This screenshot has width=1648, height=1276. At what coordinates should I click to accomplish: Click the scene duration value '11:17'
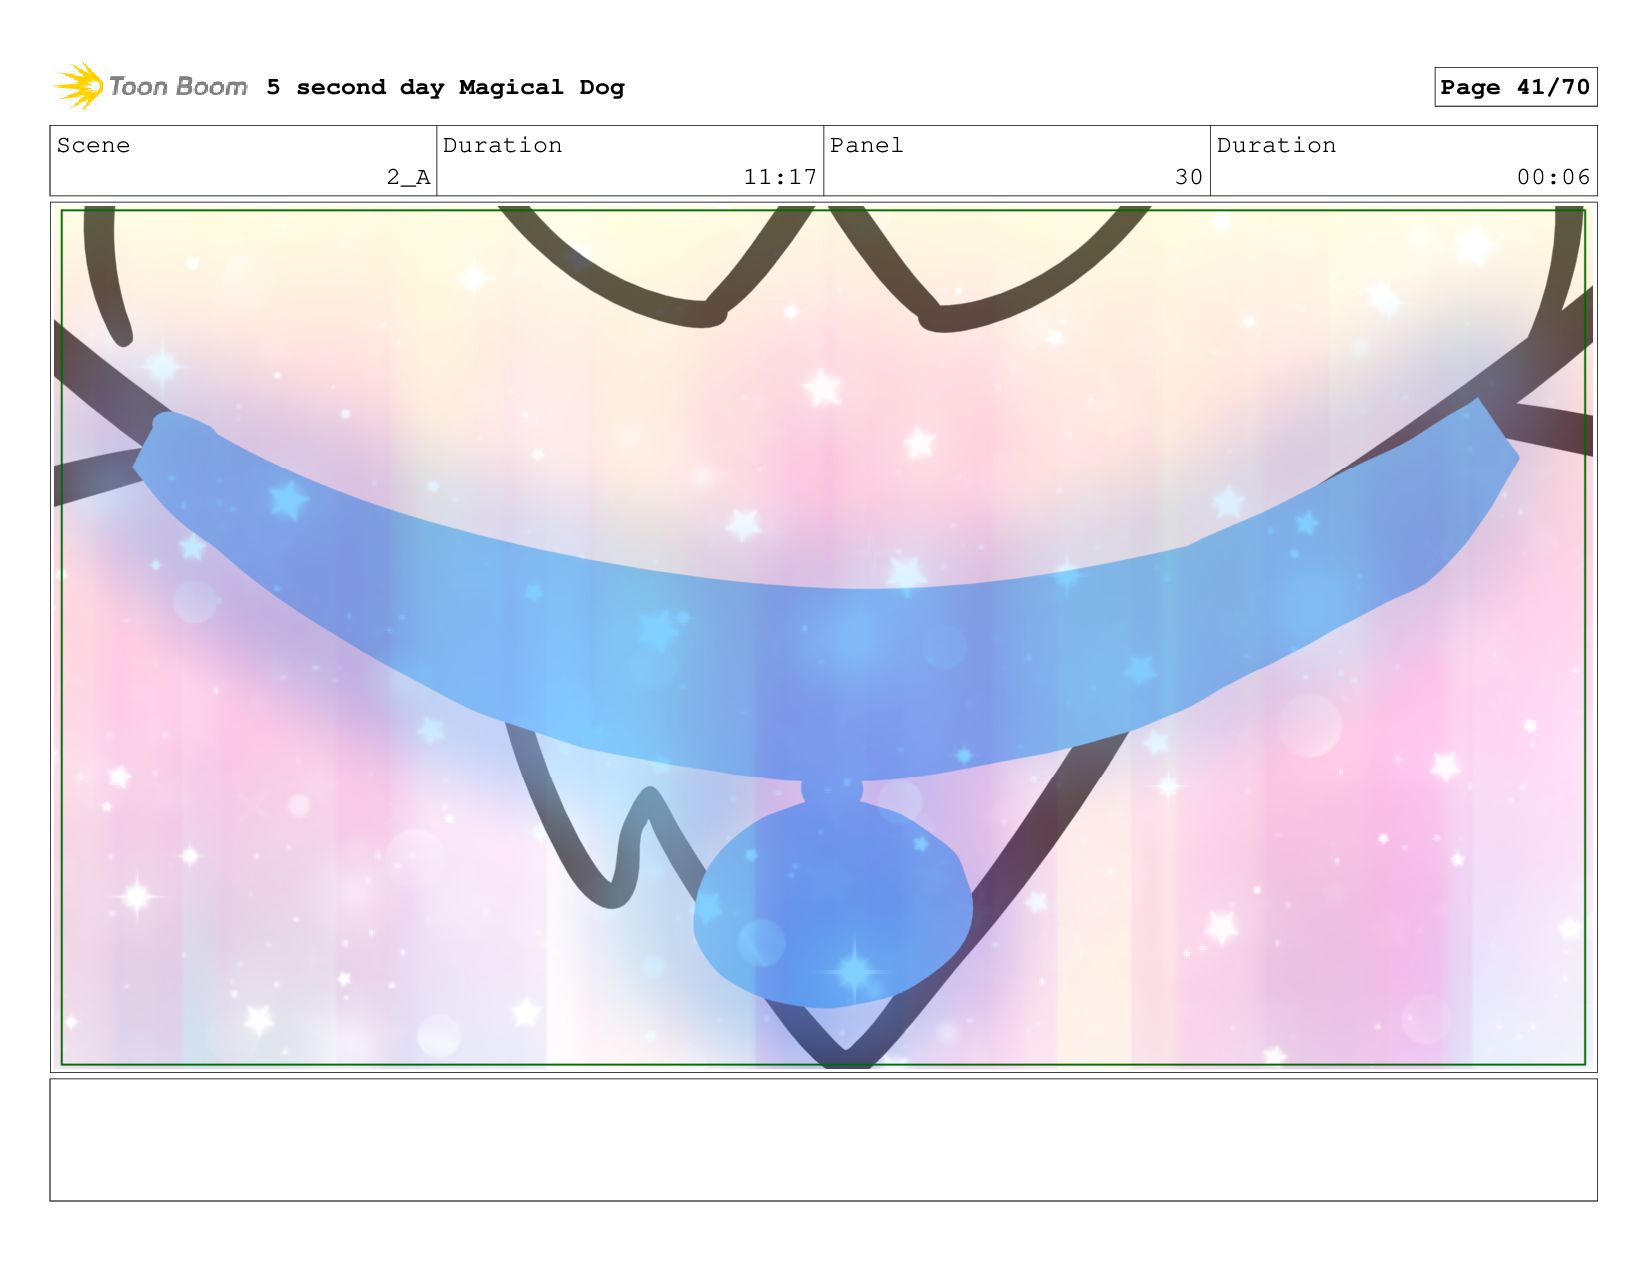780,177
